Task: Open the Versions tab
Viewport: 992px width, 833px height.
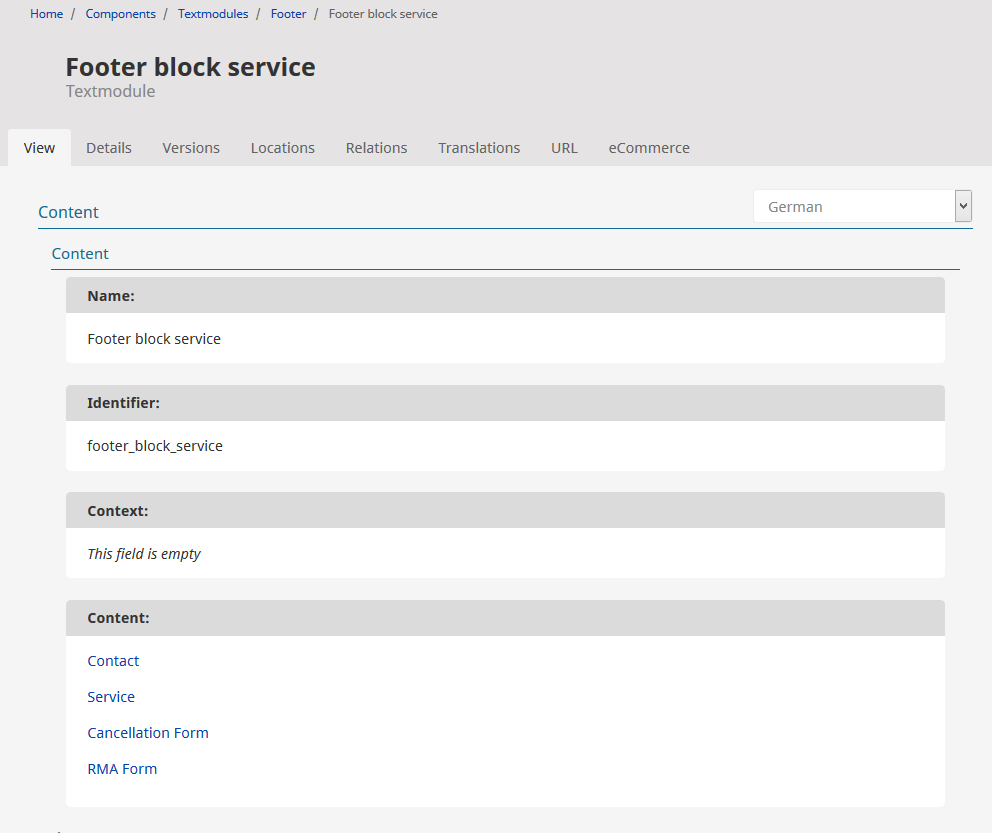Action: pyautogui.click(x=191, y=148)
